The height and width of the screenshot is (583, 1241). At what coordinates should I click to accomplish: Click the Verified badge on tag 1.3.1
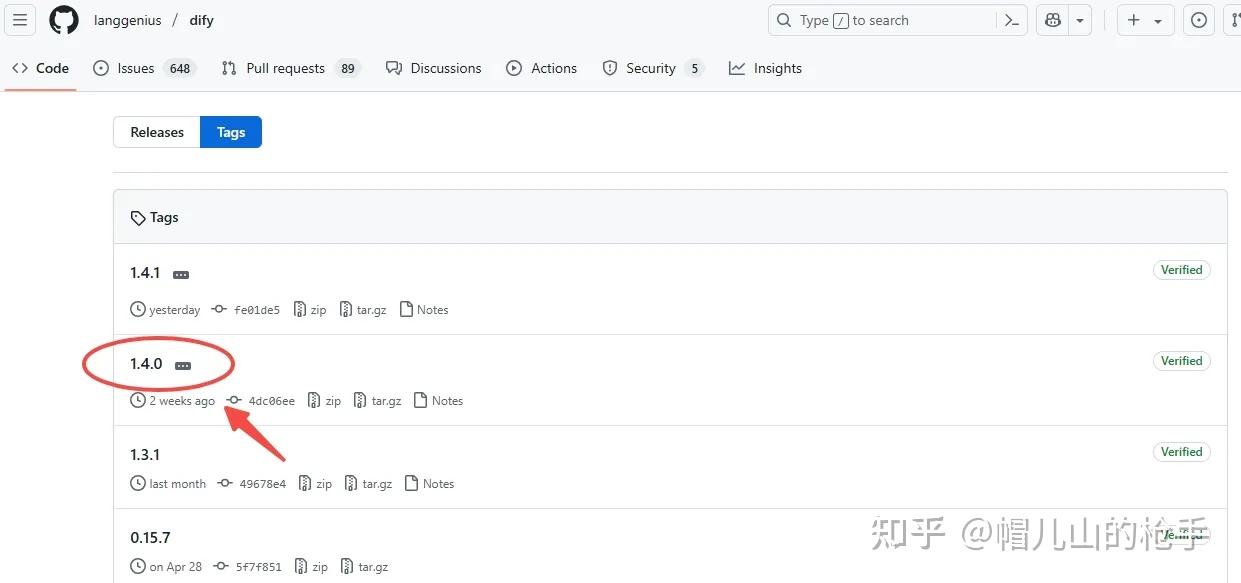tap(1181, 452)
